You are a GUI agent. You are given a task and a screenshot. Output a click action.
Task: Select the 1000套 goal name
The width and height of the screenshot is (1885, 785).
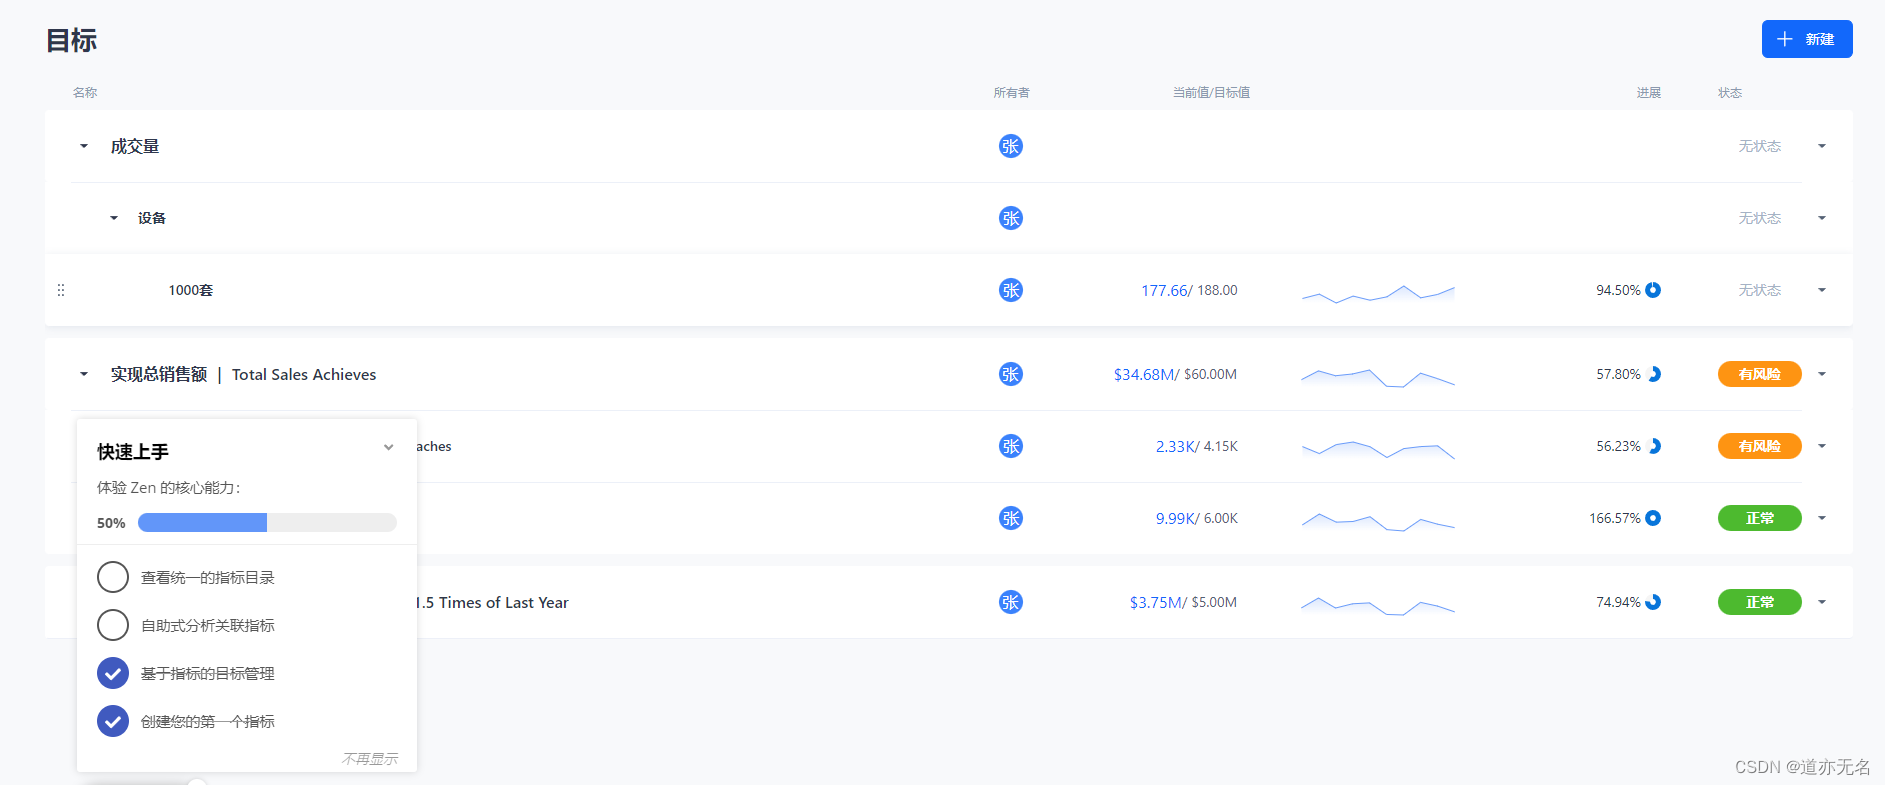pyautogui.click(x=190, y=290)
